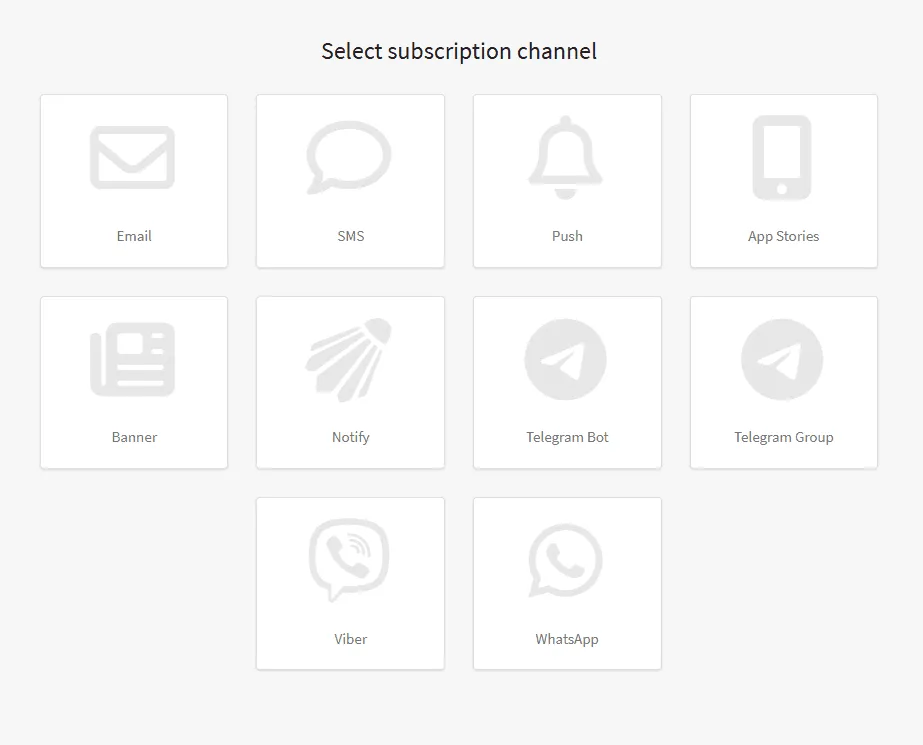Click the Push label text

567,236
